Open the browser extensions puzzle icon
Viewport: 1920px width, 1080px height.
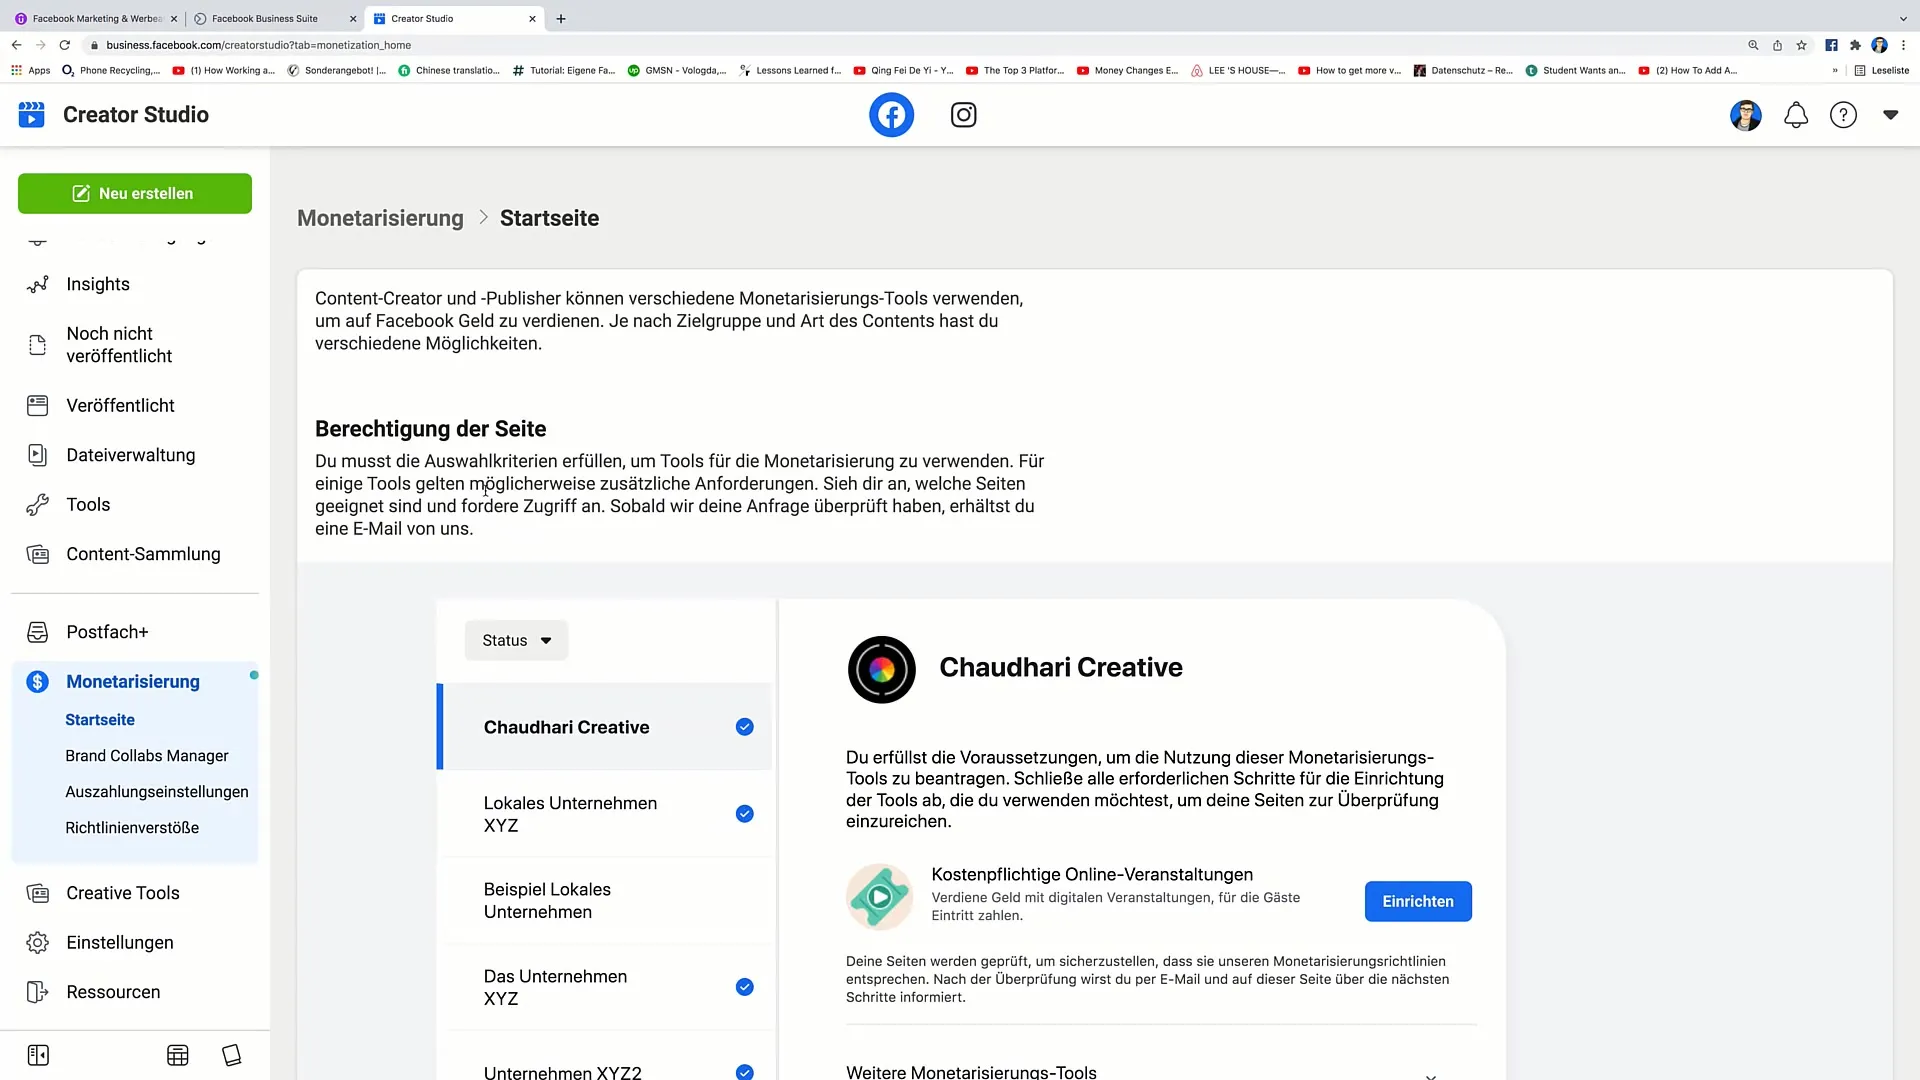tap(1855, 45)
